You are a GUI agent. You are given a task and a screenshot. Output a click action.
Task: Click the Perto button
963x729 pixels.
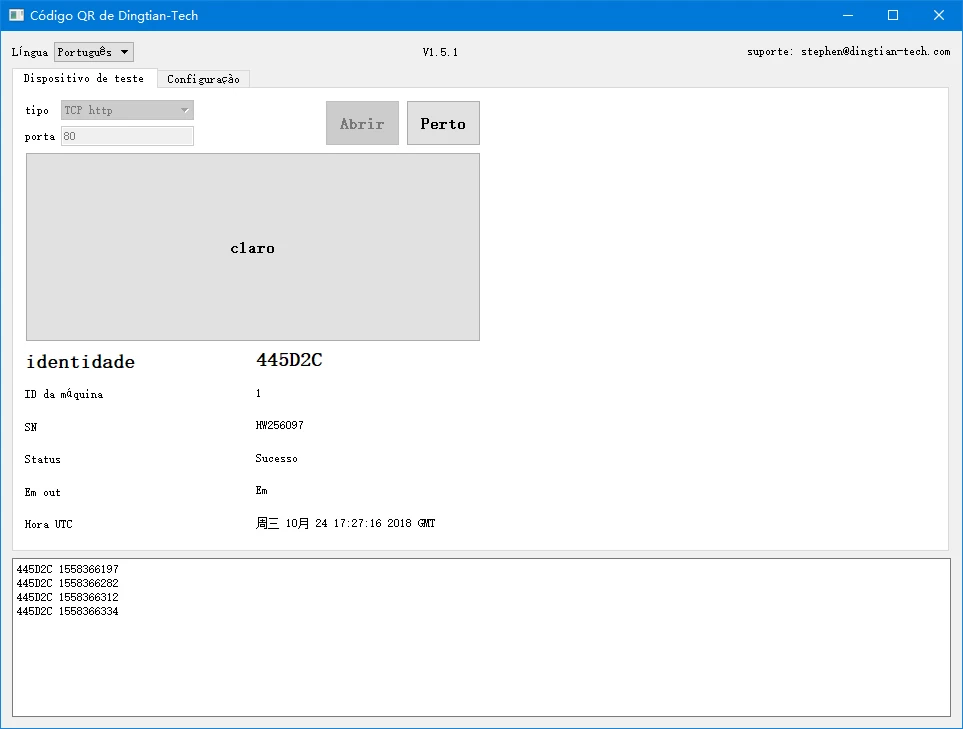point(443,123)
